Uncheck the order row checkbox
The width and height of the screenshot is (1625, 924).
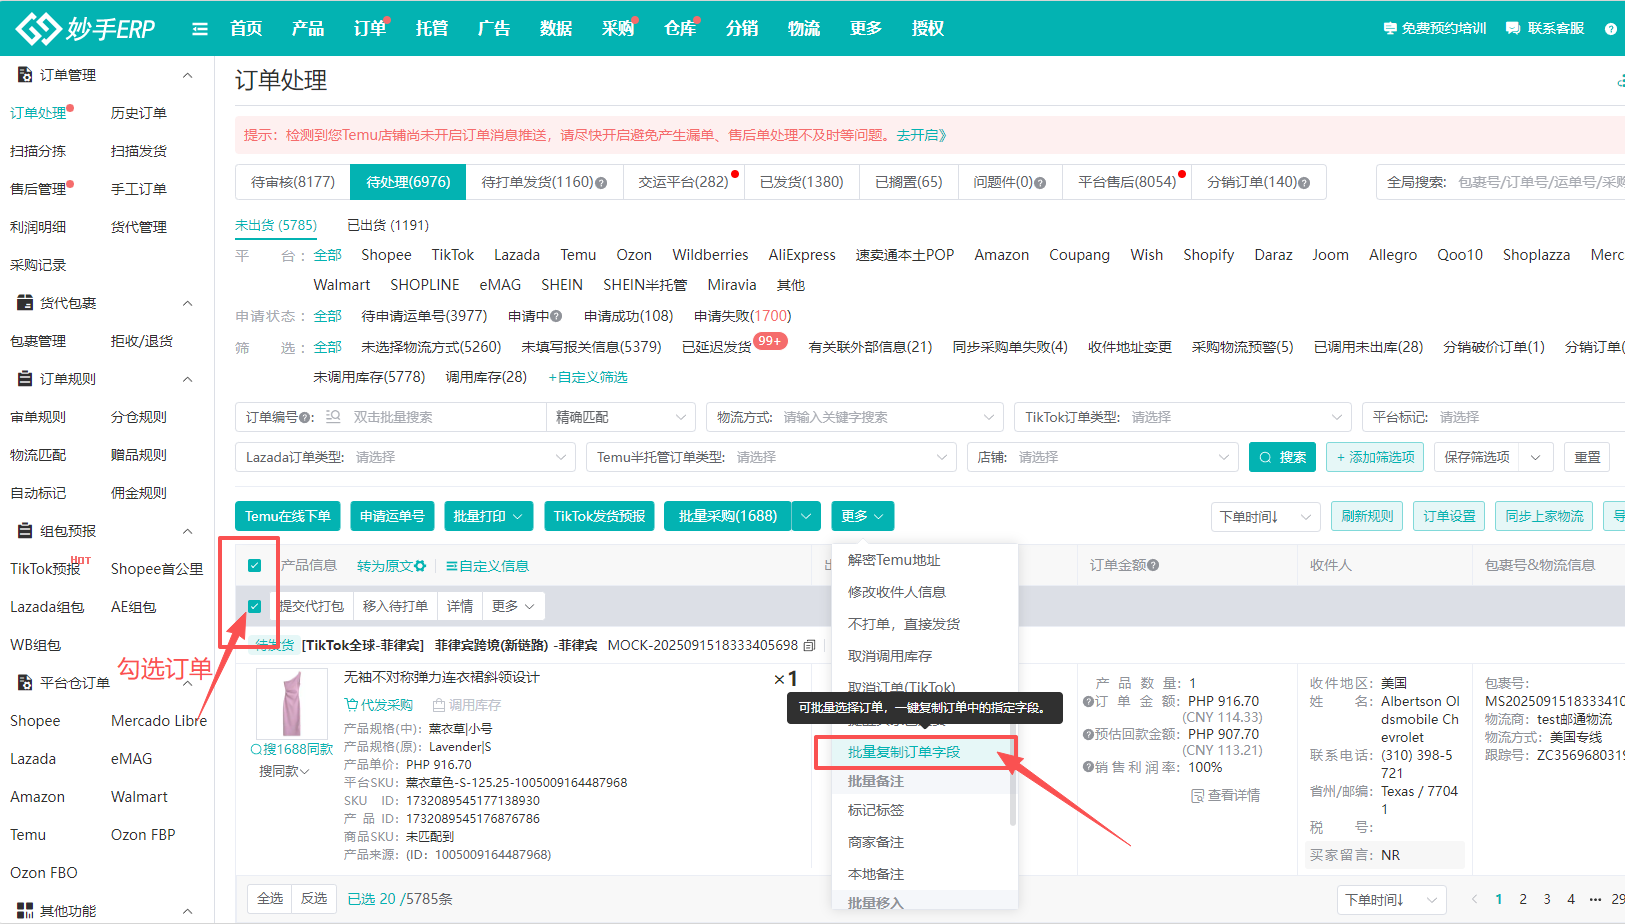254,606
